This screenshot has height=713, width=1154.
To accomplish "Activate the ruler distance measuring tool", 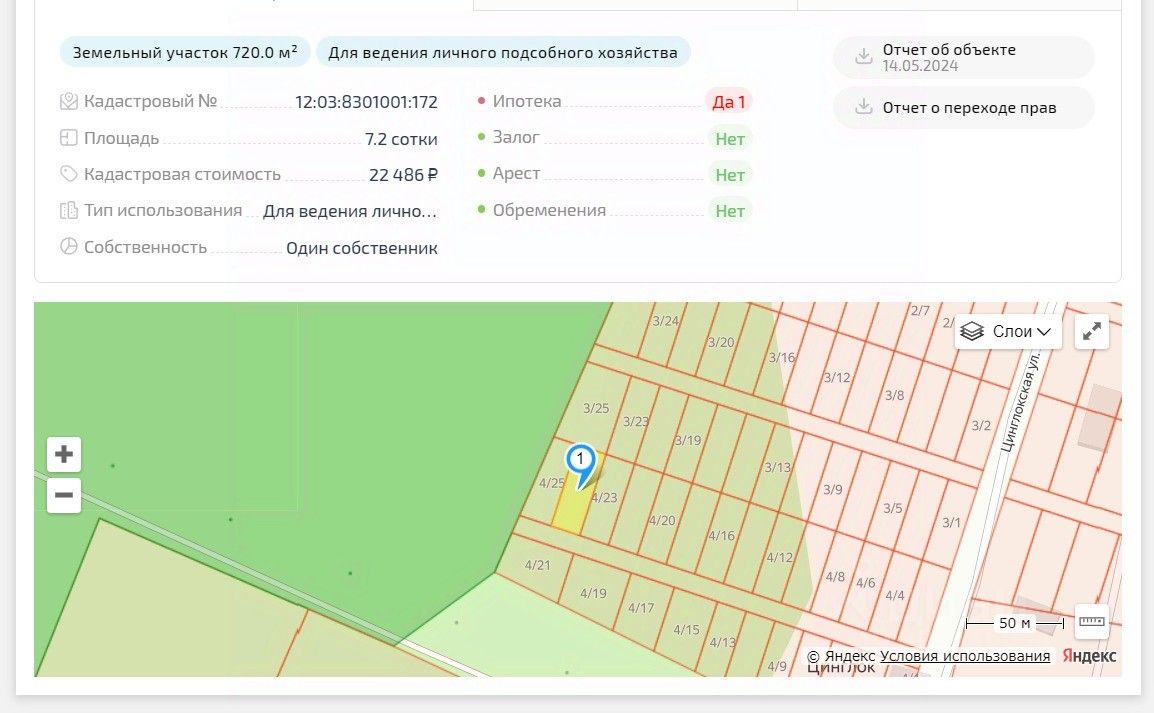I will (1091, 622).
